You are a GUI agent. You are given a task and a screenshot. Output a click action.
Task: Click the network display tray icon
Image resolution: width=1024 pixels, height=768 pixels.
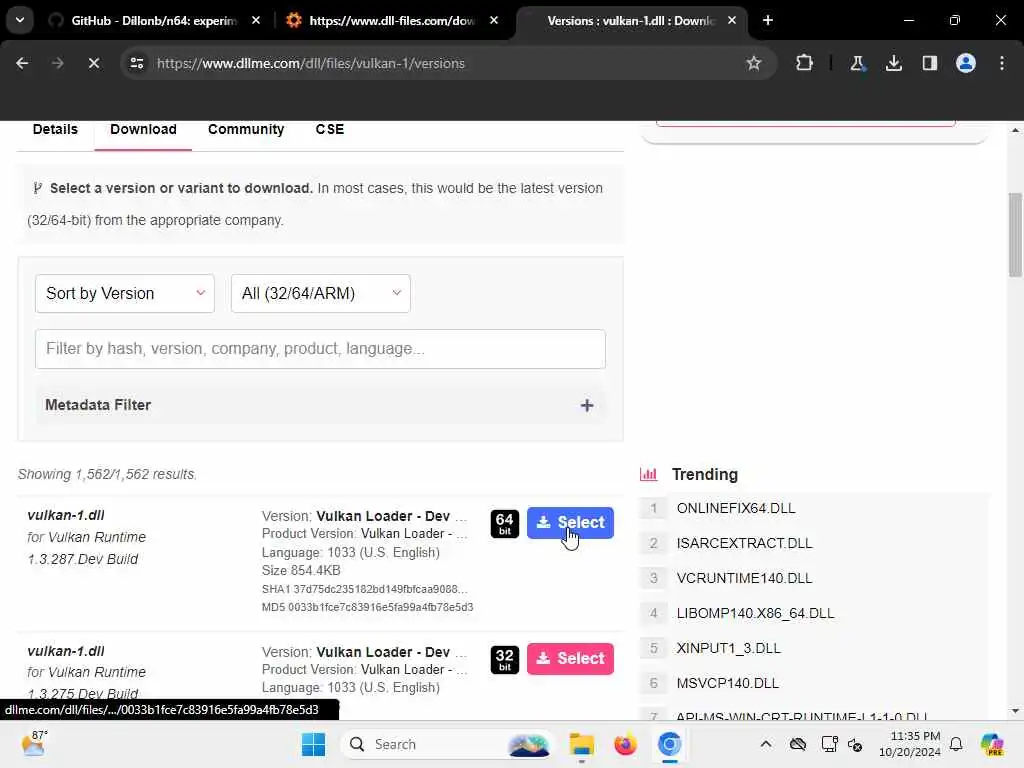pos(829,744)
